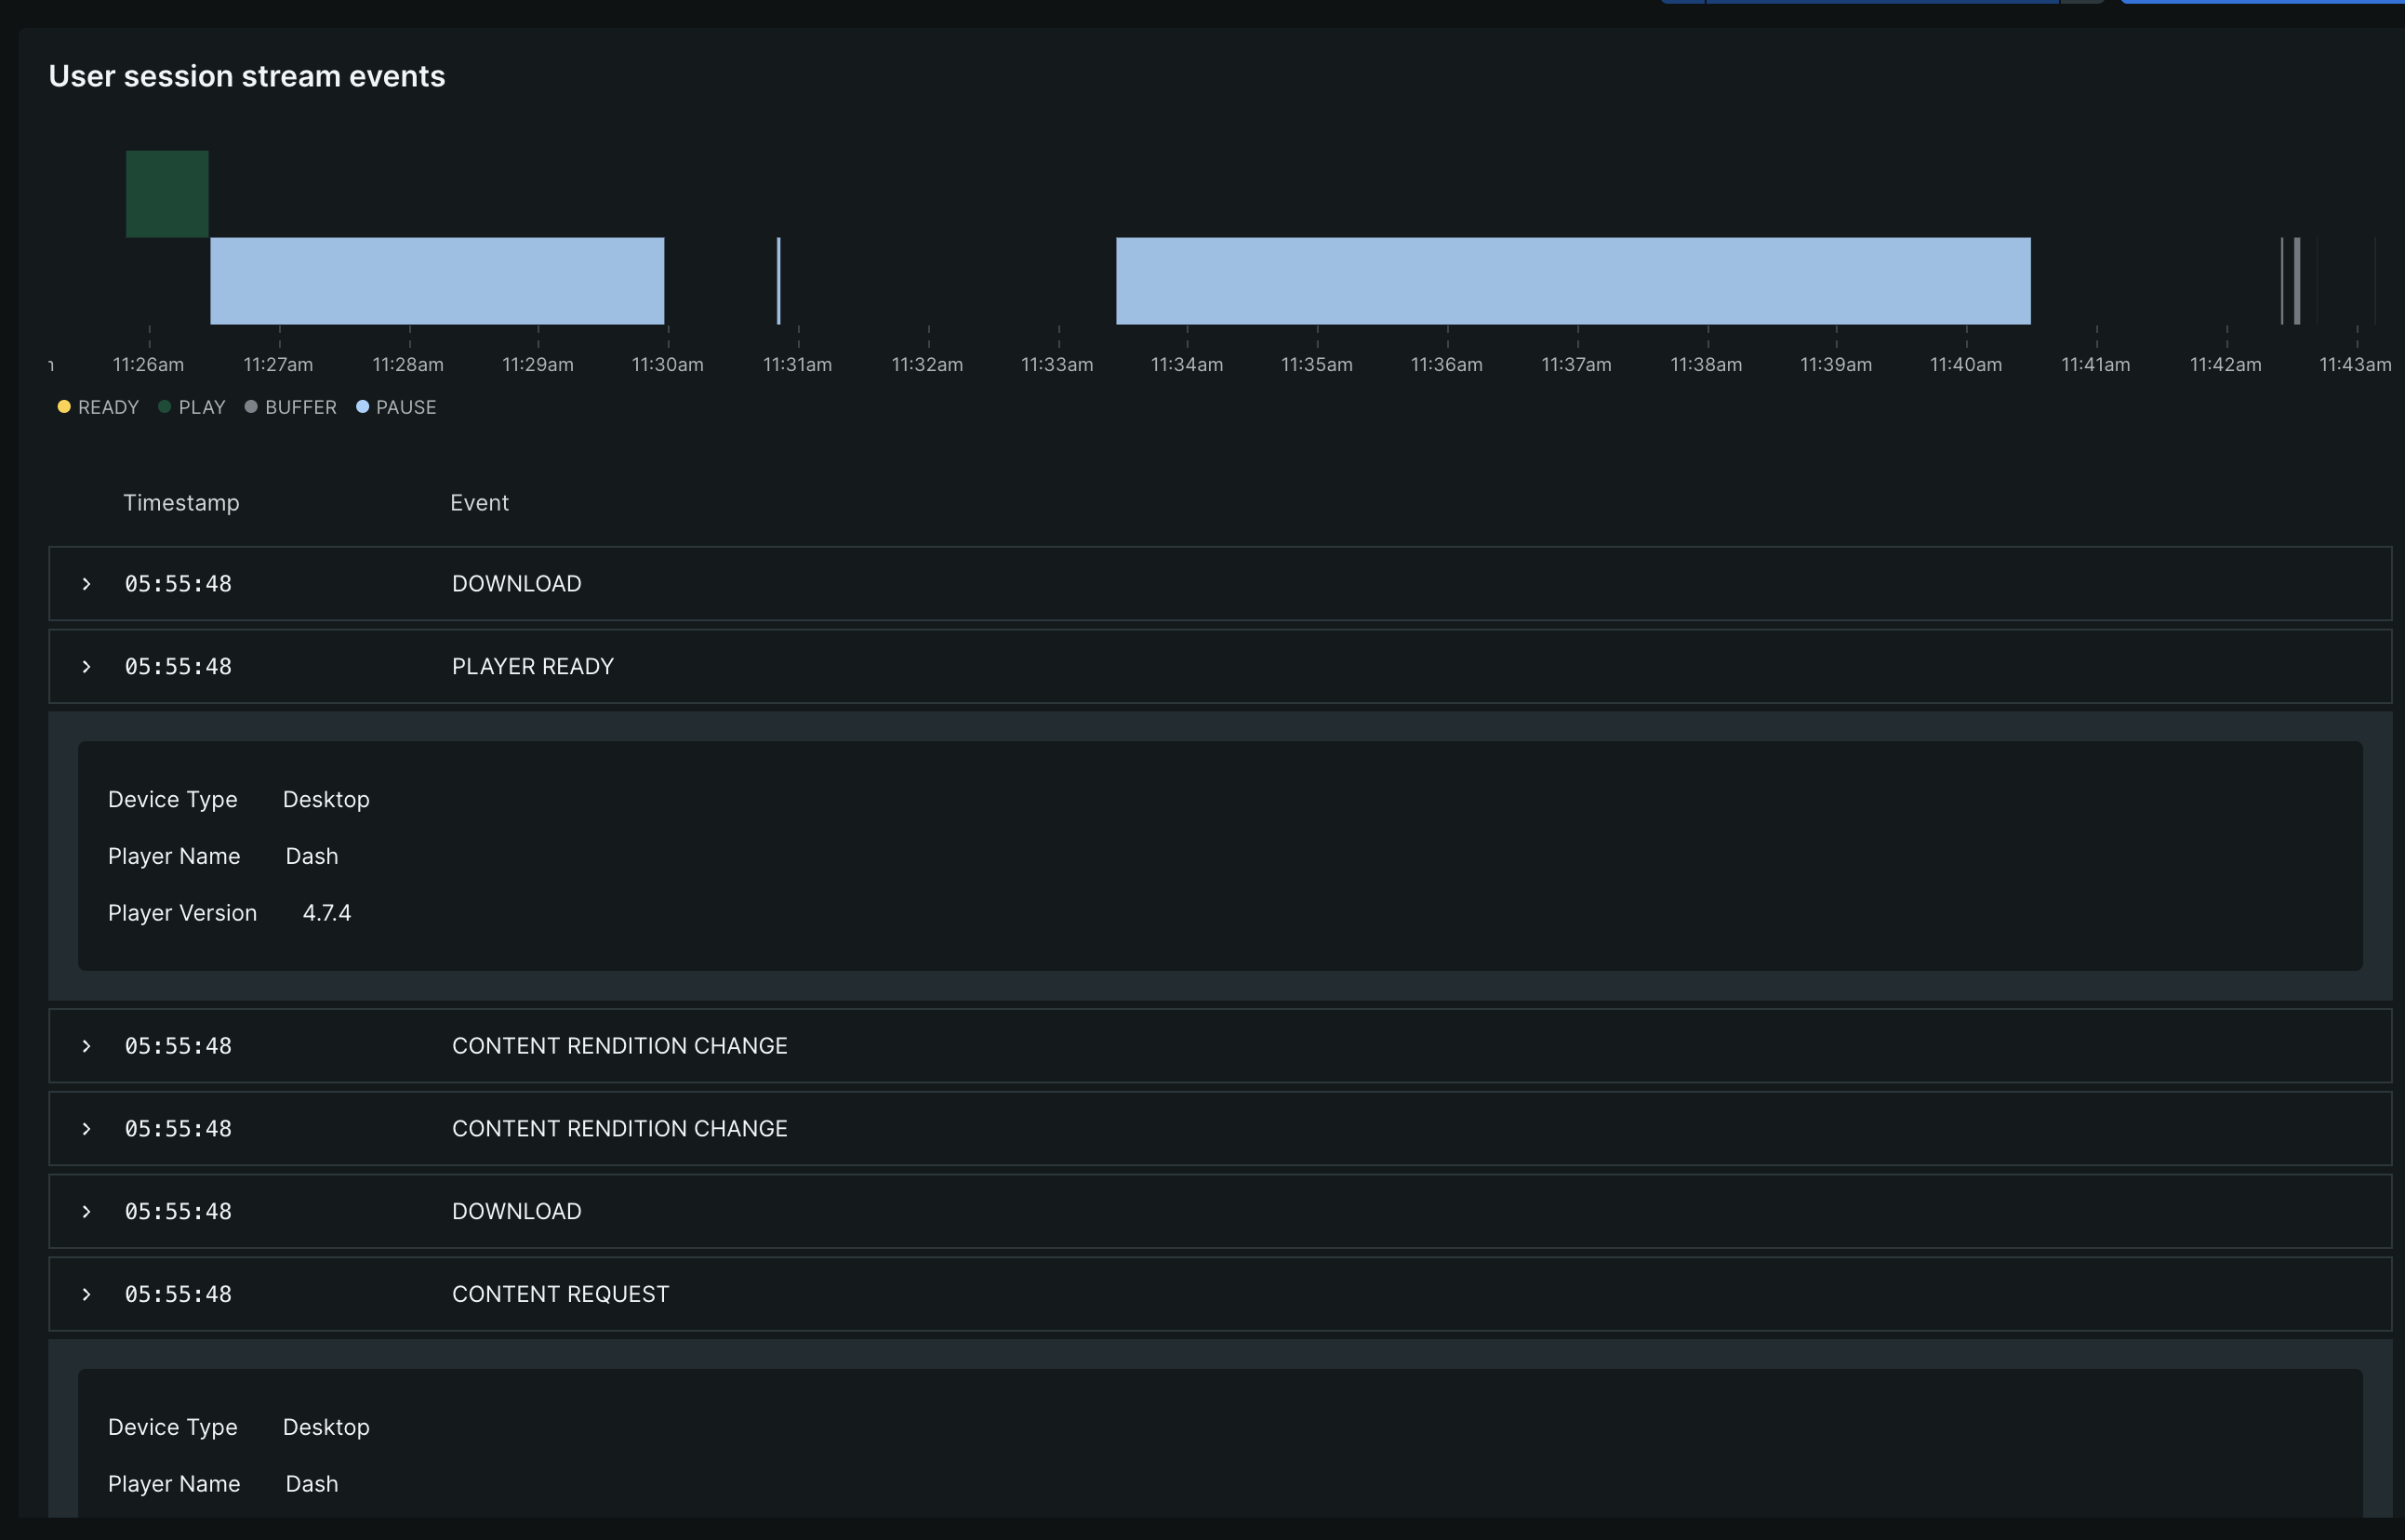
Task: Toggle the PAUSE legend series
Action: pyautogui.click(x=405, y=407)
